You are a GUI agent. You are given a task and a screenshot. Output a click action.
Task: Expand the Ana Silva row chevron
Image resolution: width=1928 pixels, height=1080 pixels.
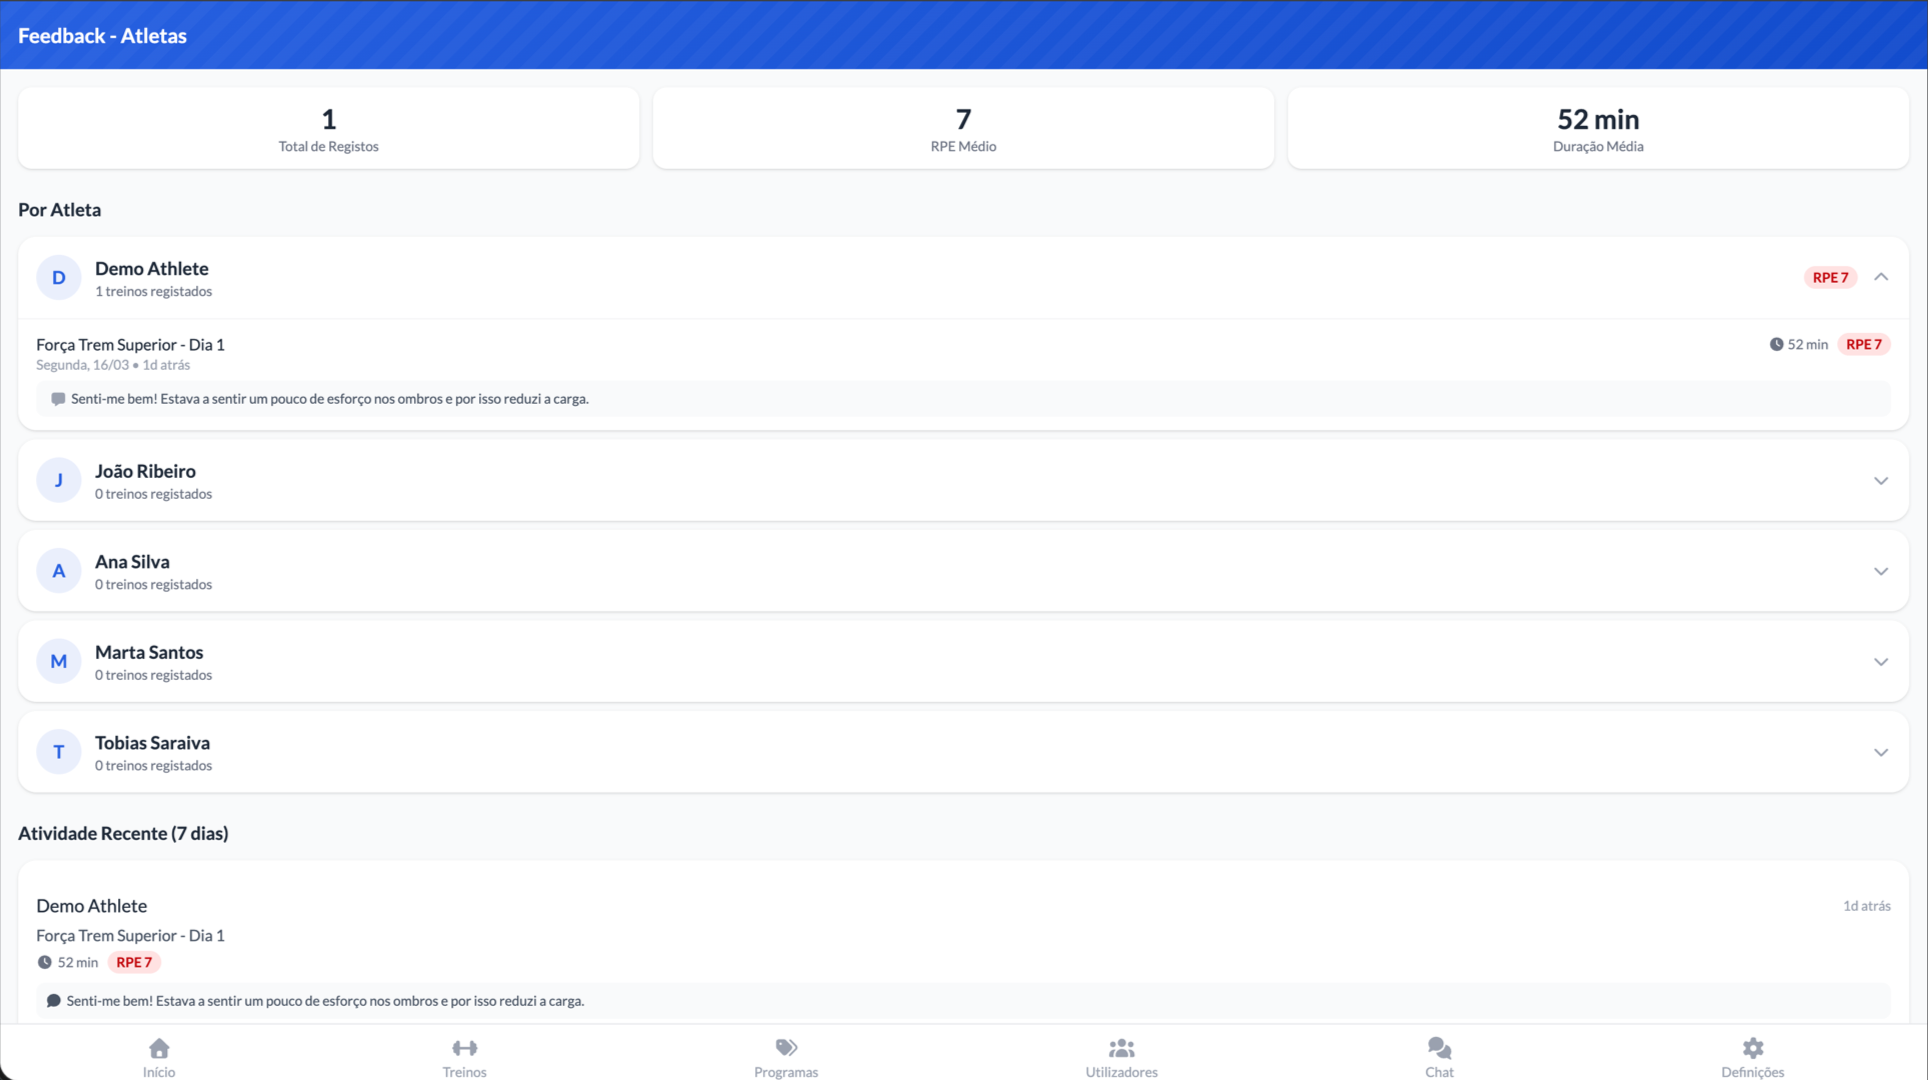point(1880,571)
